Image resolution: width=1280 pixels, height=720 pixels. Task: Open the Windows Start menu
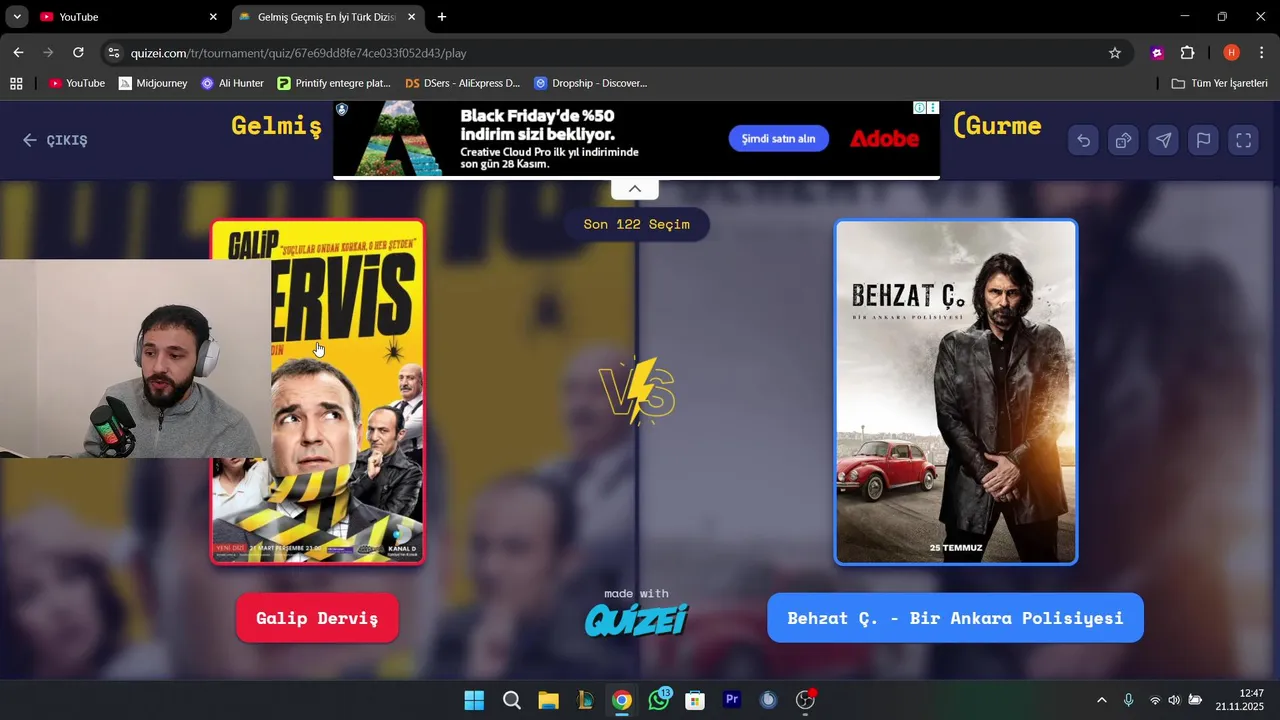(x=474, y=700)
